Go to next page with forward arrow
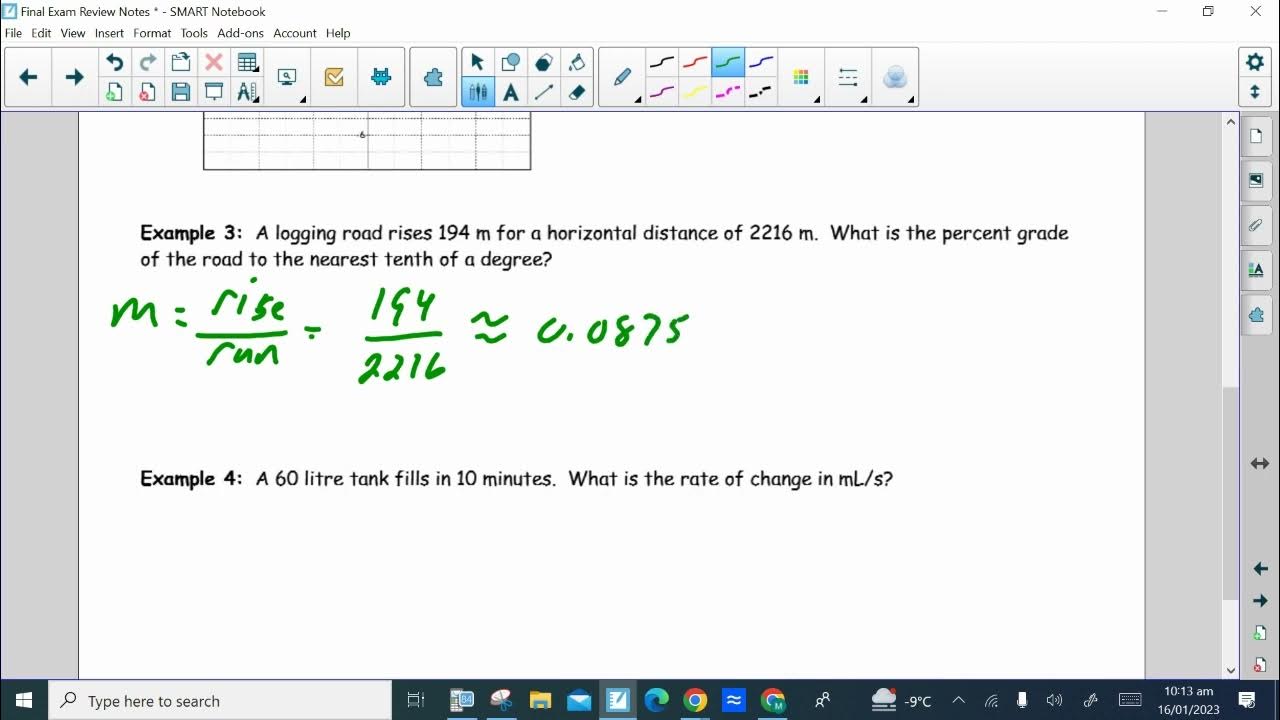Image resolution: width=1280 pixels, height=720 pixels. [74, 77]
